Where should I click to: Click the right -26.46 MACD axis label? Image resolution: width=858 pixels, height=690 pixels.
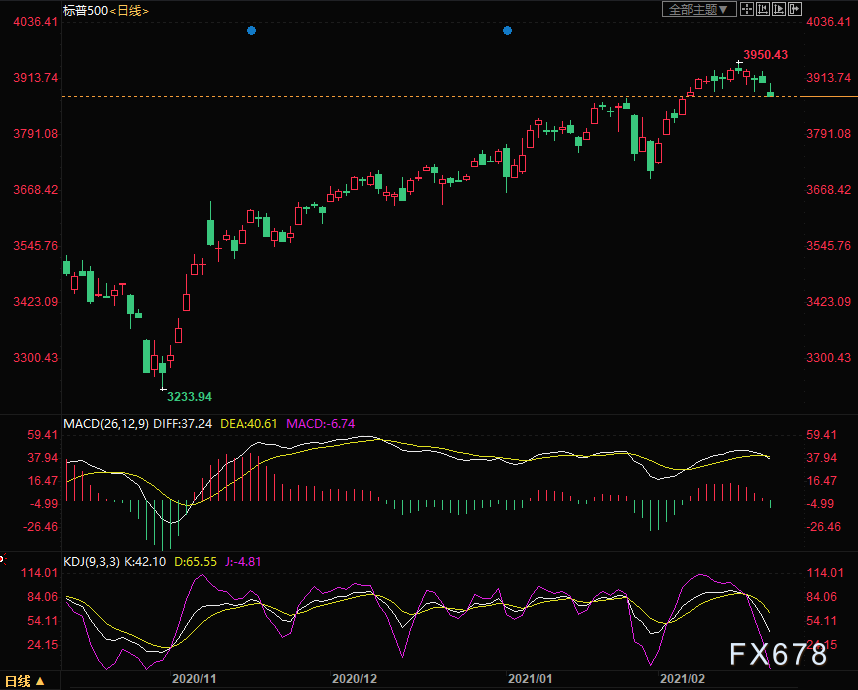click(824, 527)
